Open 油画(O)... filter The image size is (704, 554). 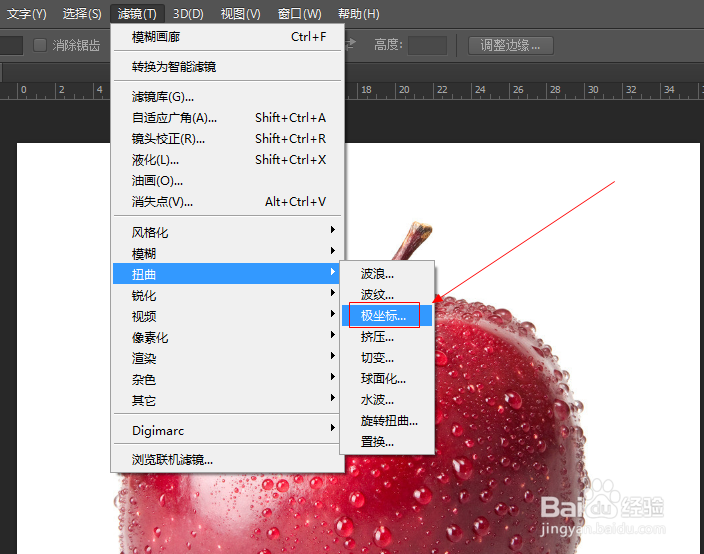(x=229, y=180)
